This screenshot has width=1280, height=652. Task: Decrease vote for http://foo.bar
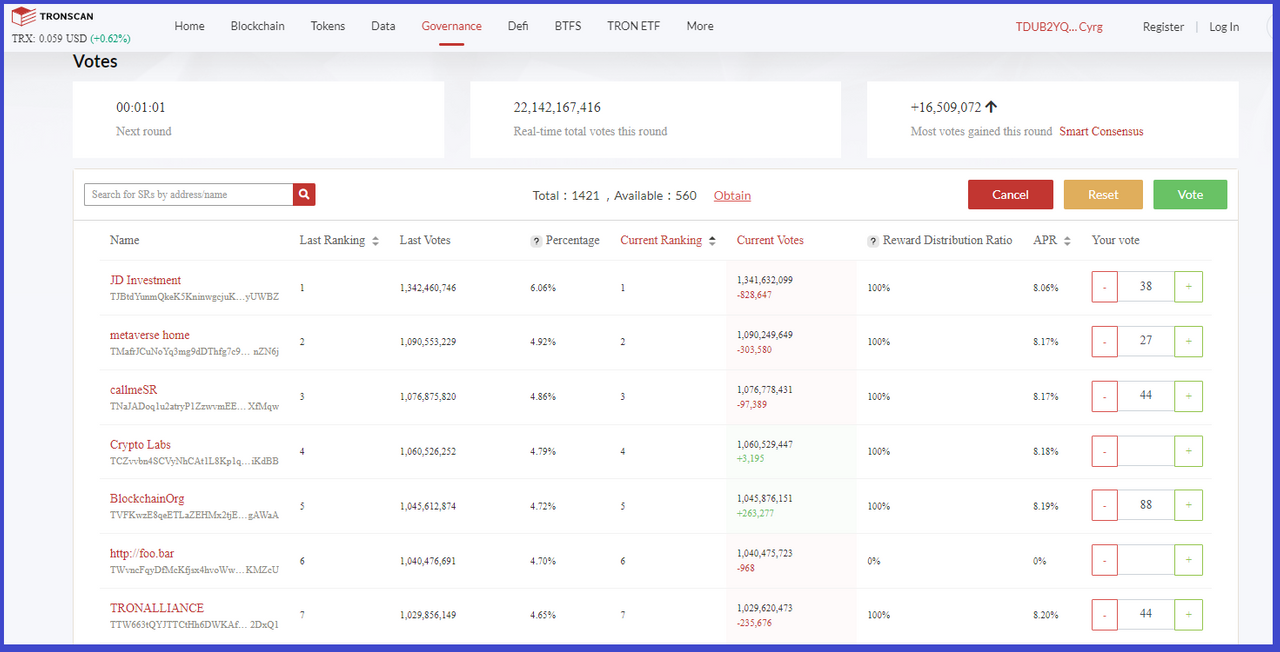(1104, 560)
